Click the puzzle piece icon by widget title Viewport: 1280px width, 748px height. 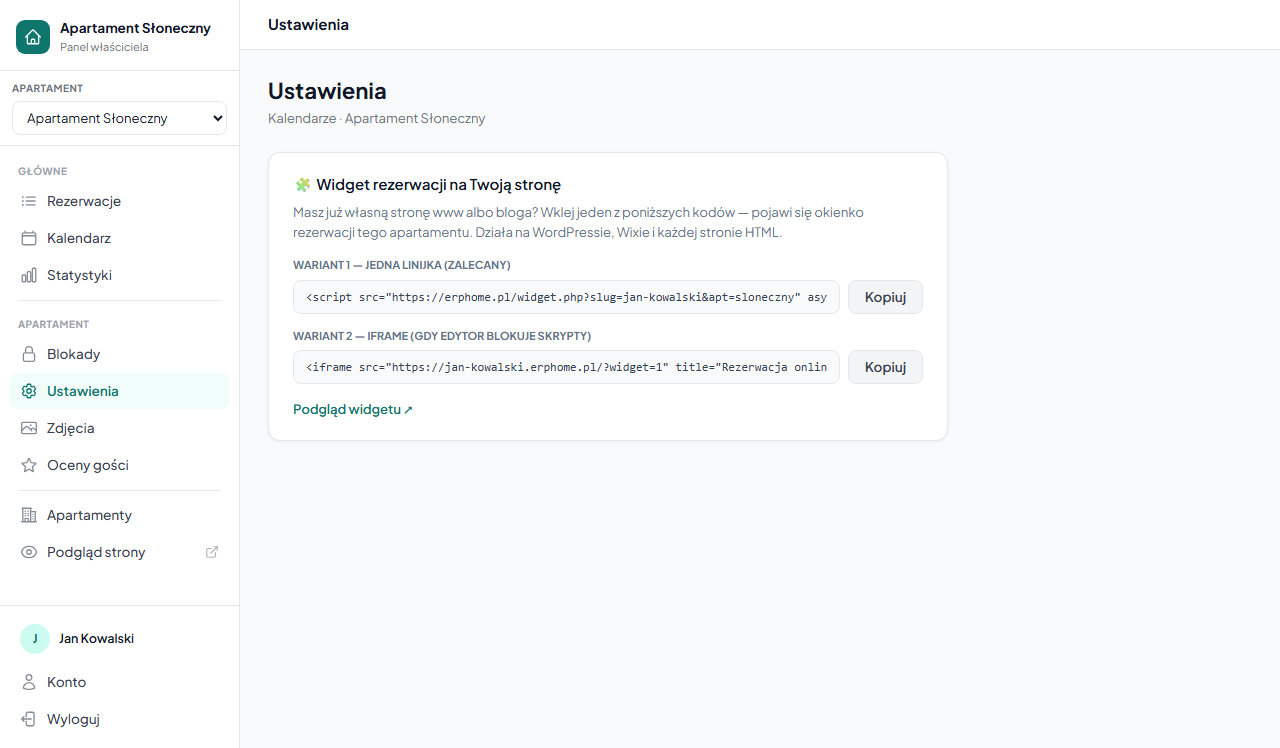[302, 185]
